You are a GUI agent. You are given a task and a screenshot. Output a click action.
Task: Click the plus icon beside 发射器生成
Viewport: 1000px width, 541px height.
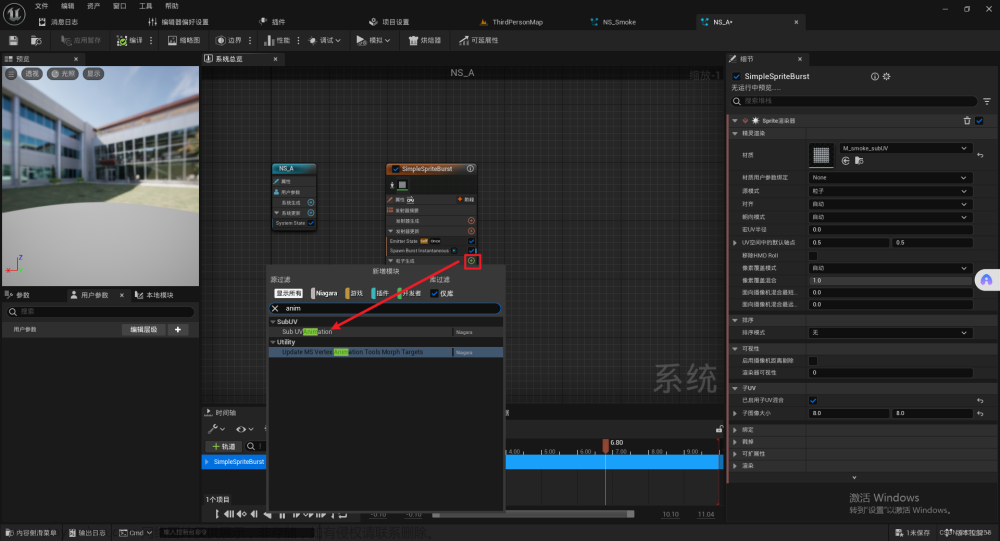pos(471,221)
